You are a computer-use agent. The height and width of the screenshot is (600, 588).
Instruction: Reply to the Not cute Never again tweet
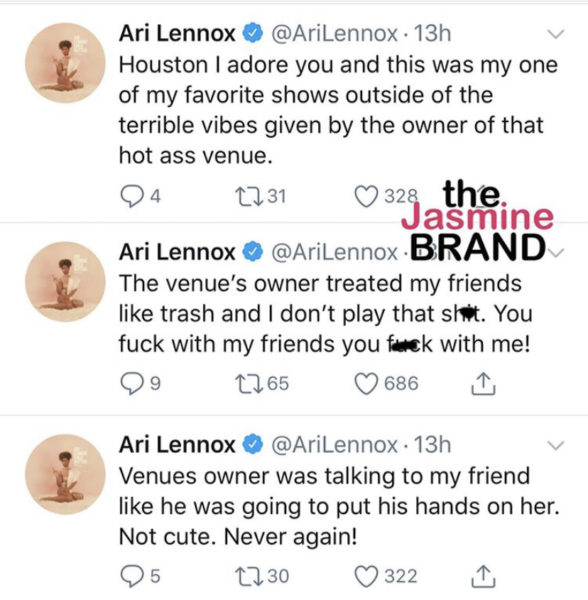click(x=131, y=576)
